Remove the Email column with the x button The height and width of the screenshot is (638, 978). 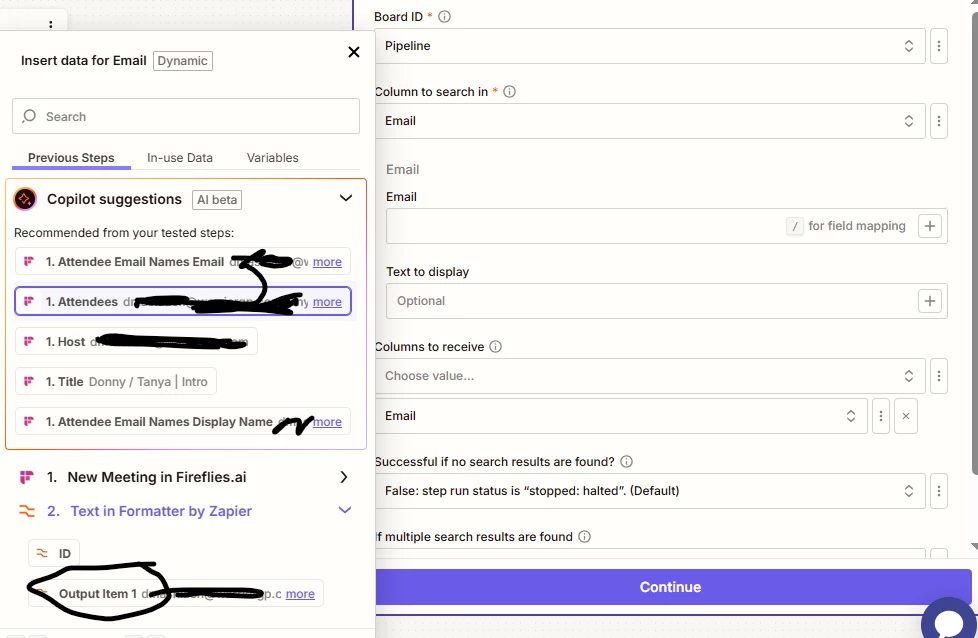point(906,415)
